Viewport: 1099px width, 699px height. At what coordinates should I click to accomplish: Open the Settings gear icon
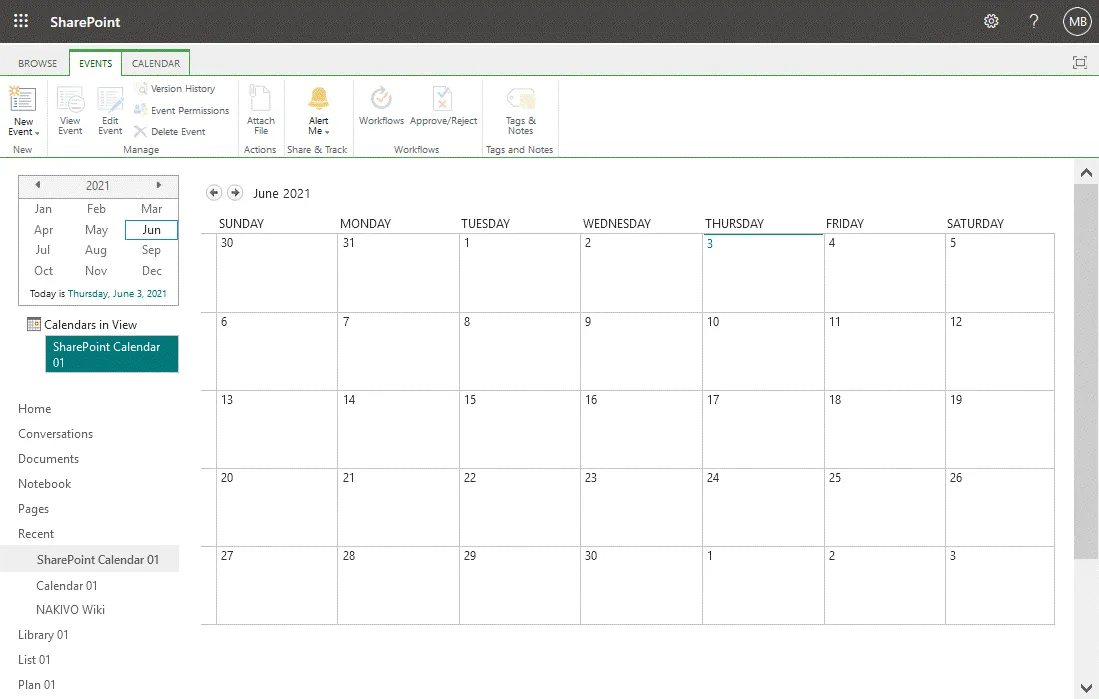991,21
